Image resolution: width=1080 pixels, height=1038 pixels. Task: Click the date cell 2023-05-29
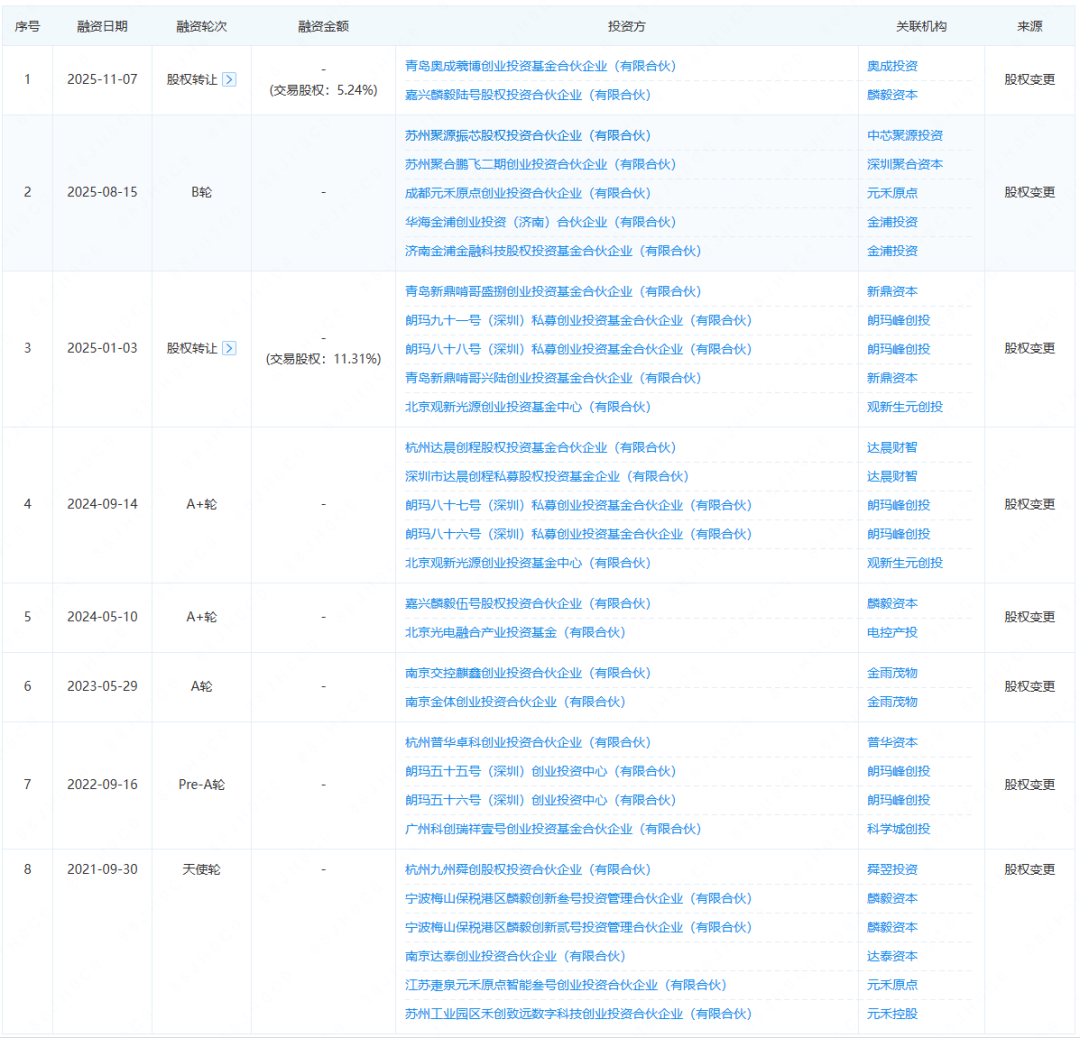click(x=102, y=687)
